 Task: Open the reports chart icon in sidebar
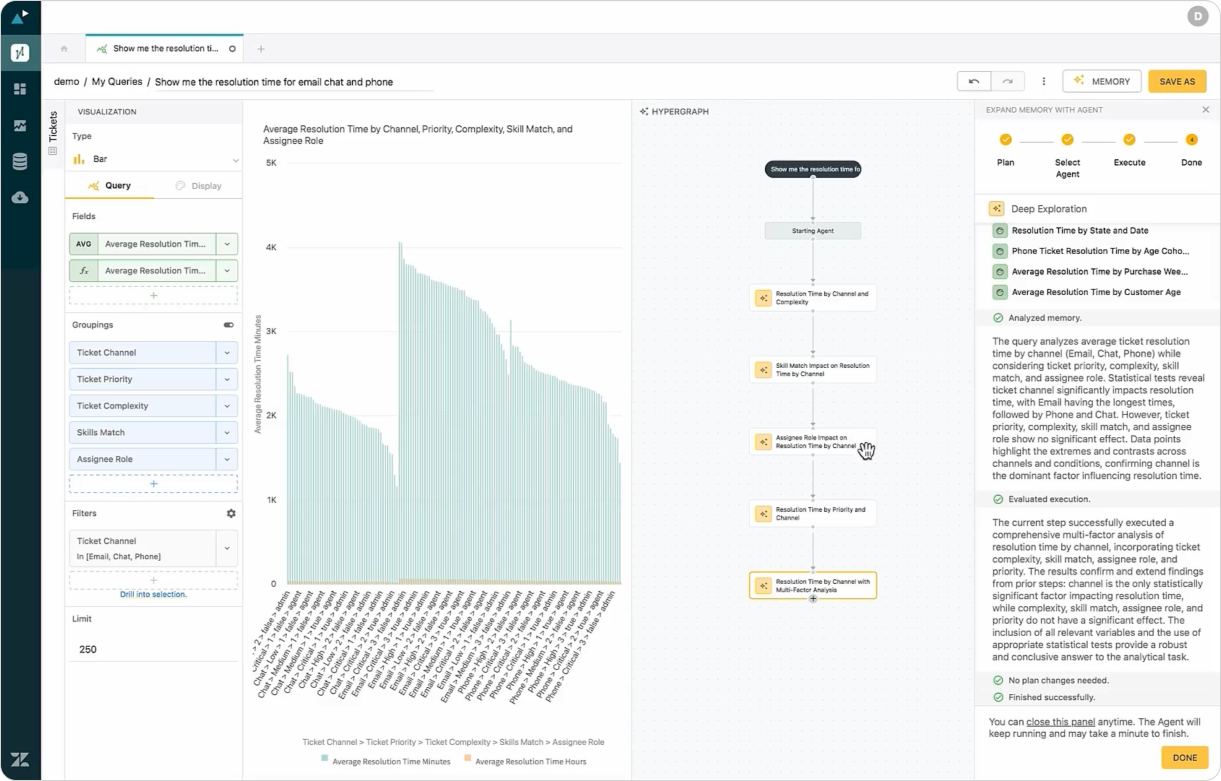coord(20,126)
